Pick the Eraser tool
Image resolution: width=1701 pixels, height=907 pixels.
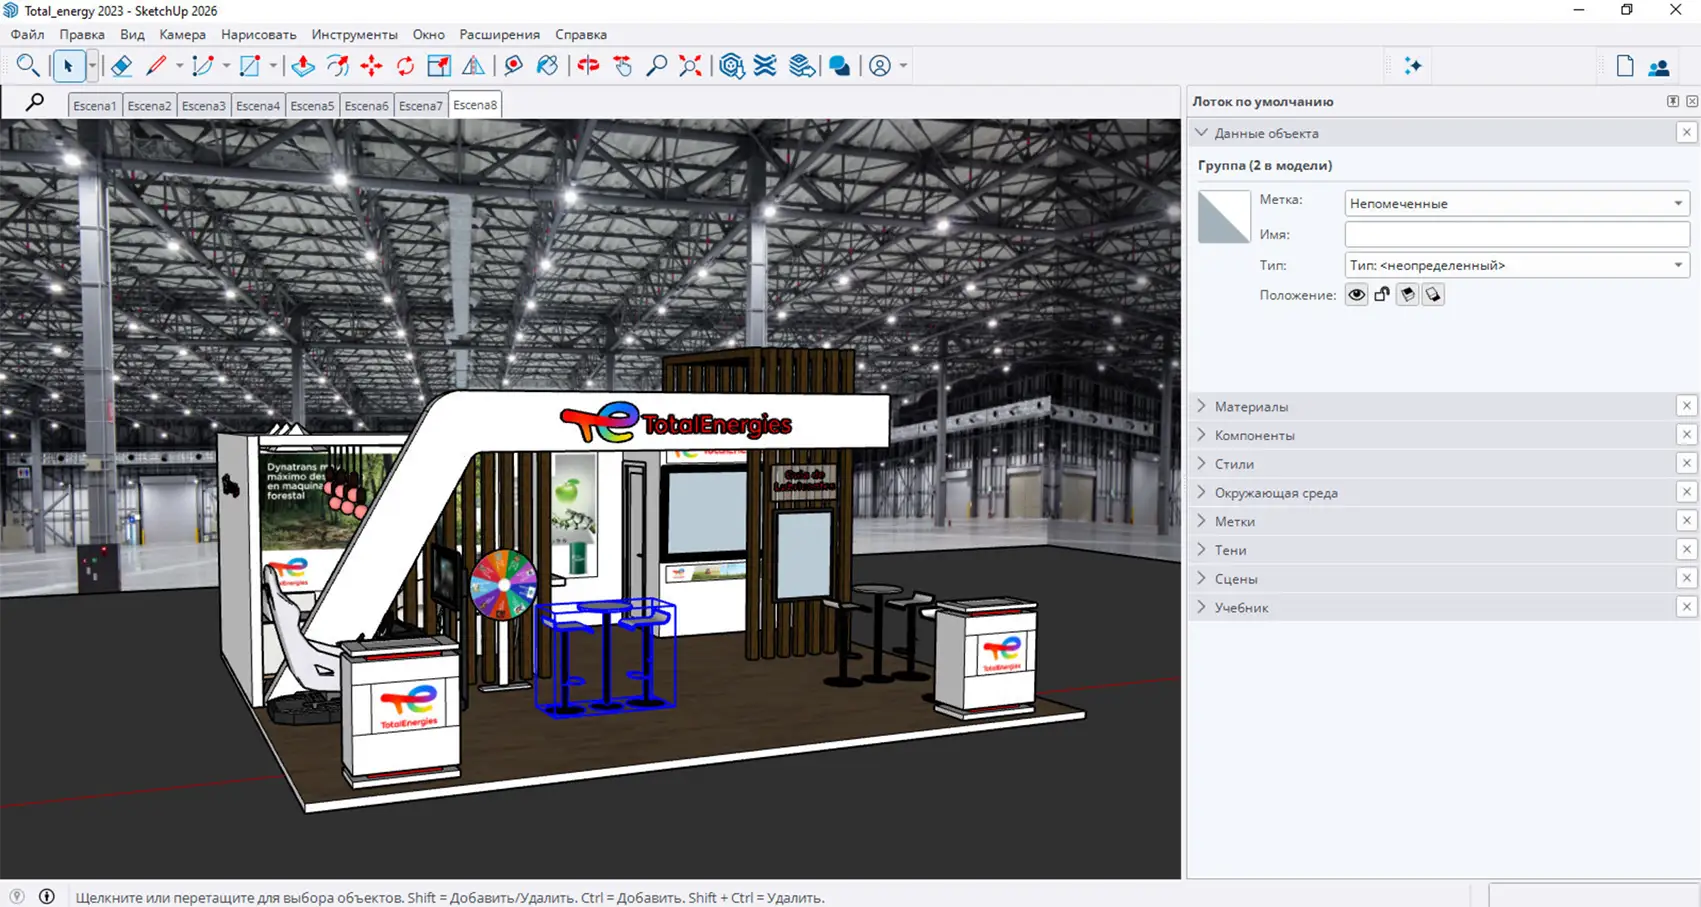click(121, 66)
